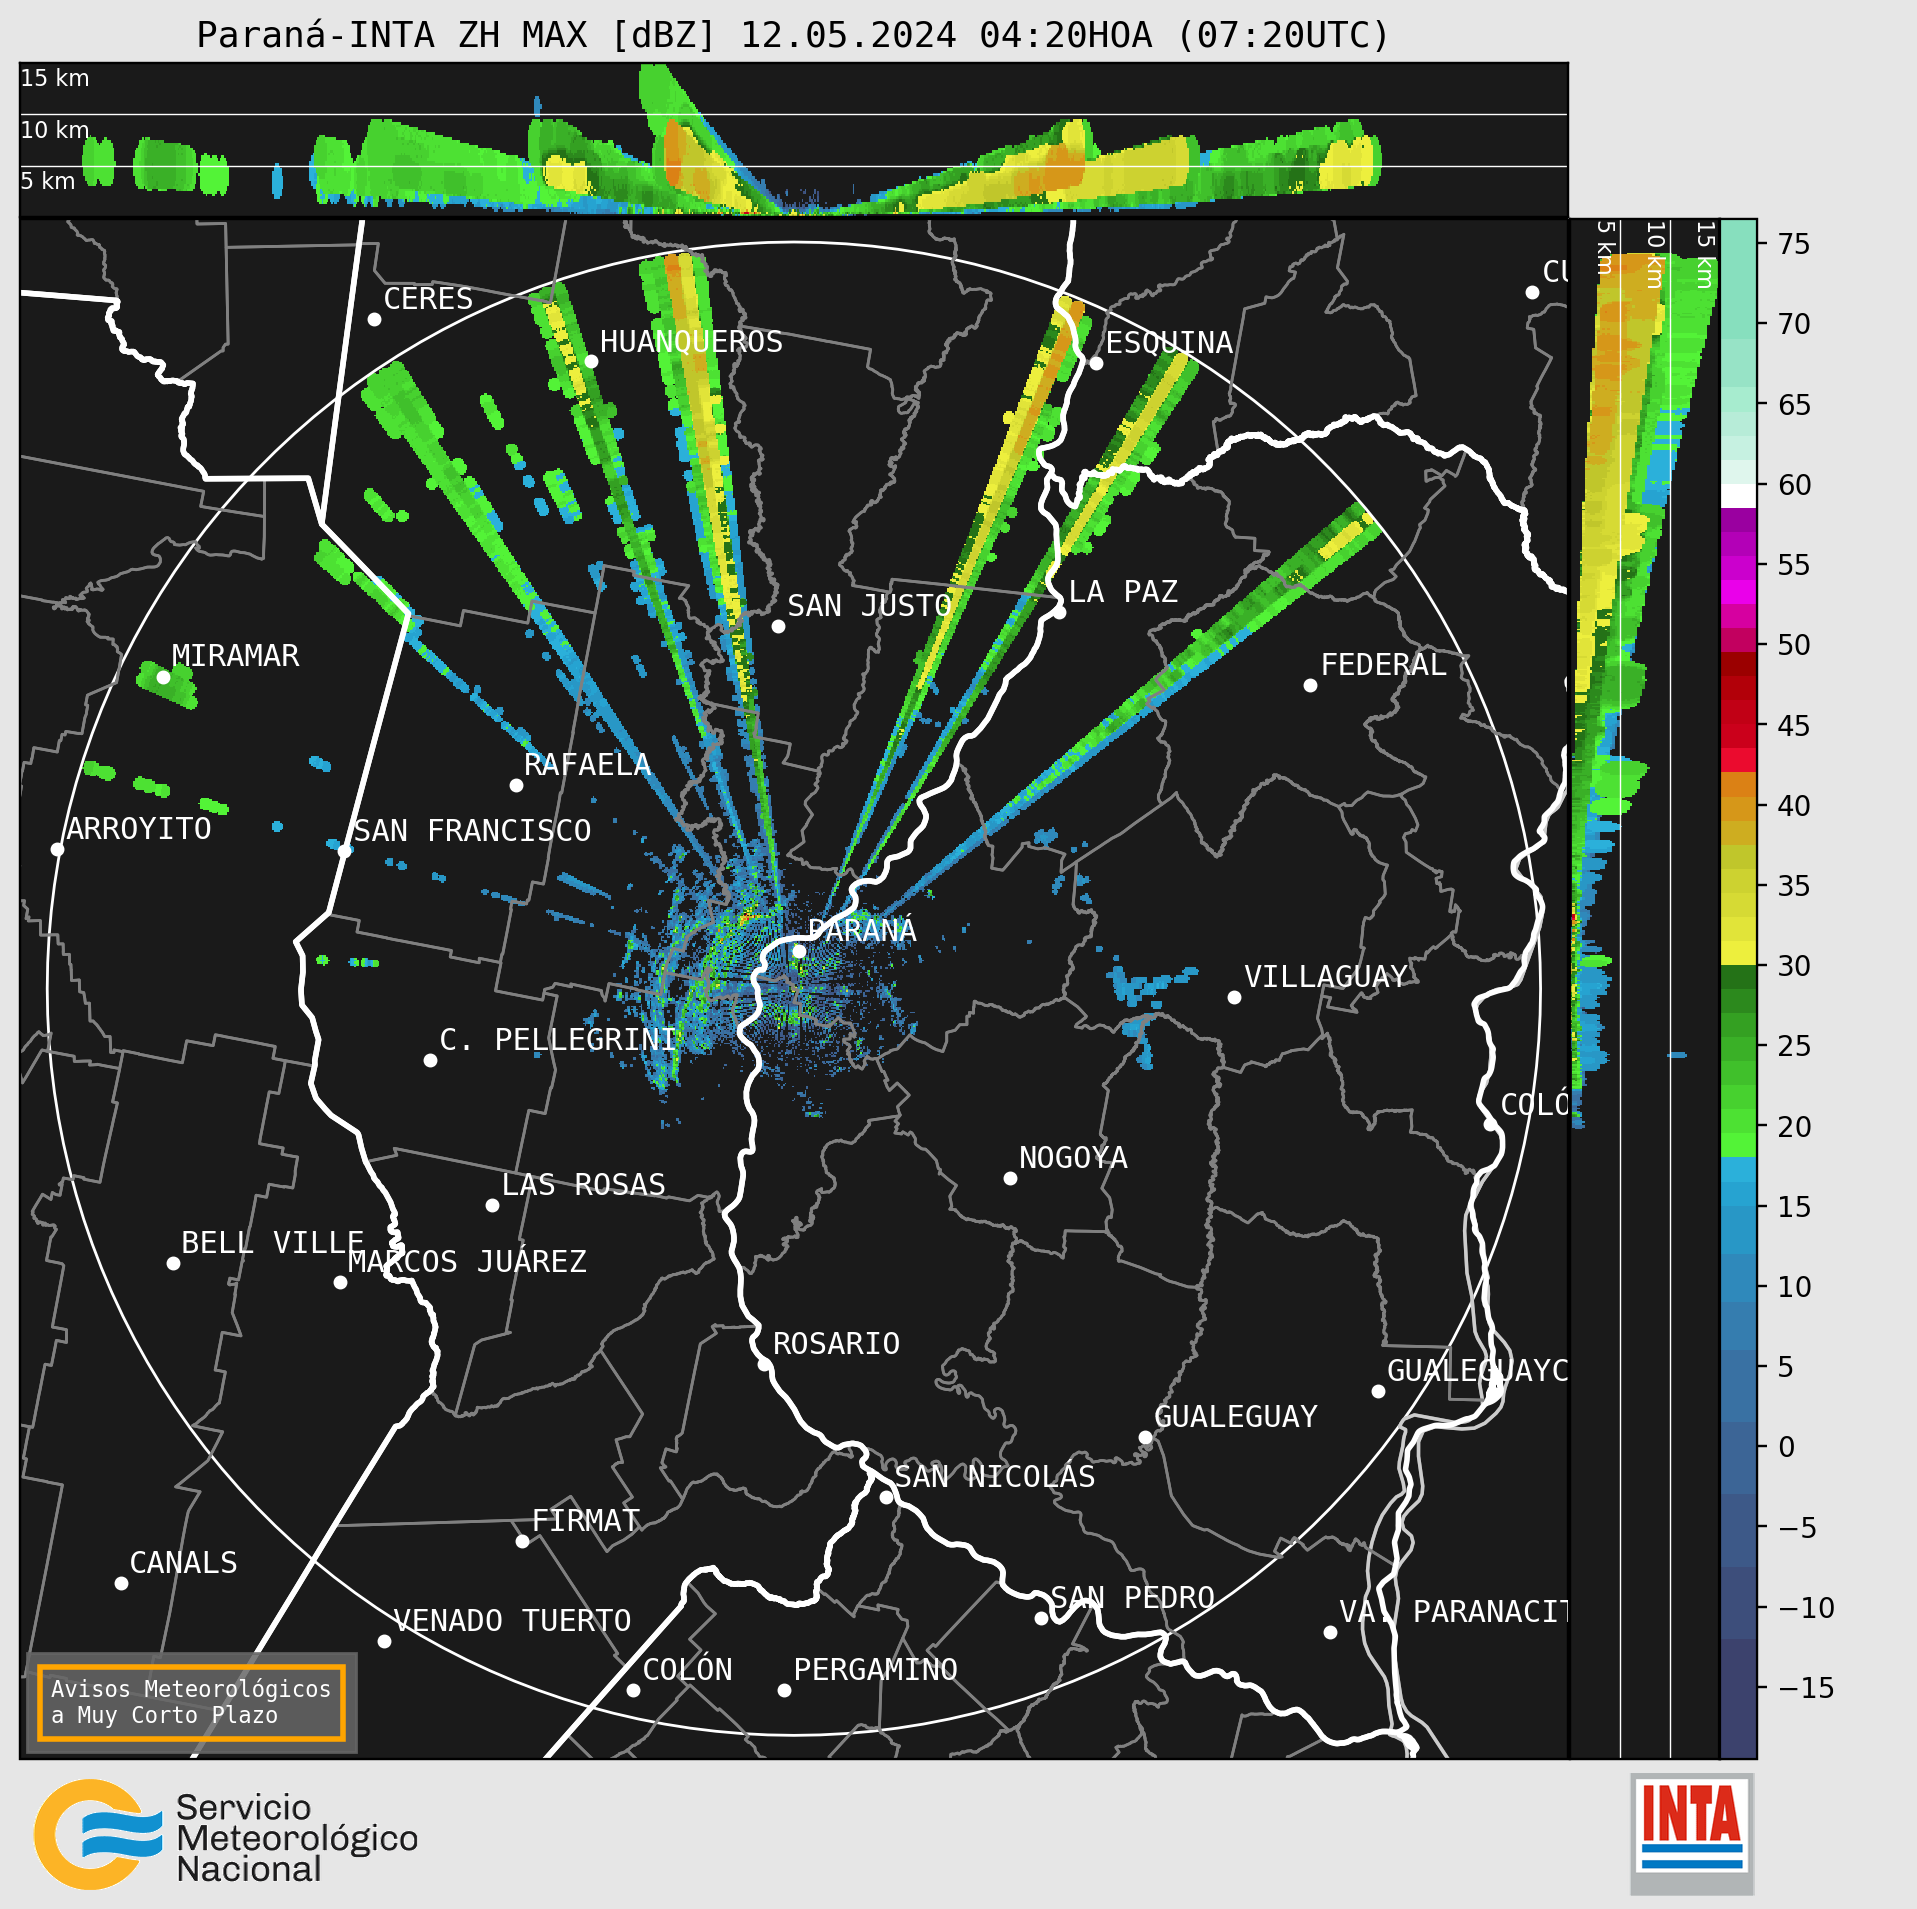Viewport: 1917px width, 1909px height.
Task: Click the white dot marking ROSARIO
Action: point(764,1364)
